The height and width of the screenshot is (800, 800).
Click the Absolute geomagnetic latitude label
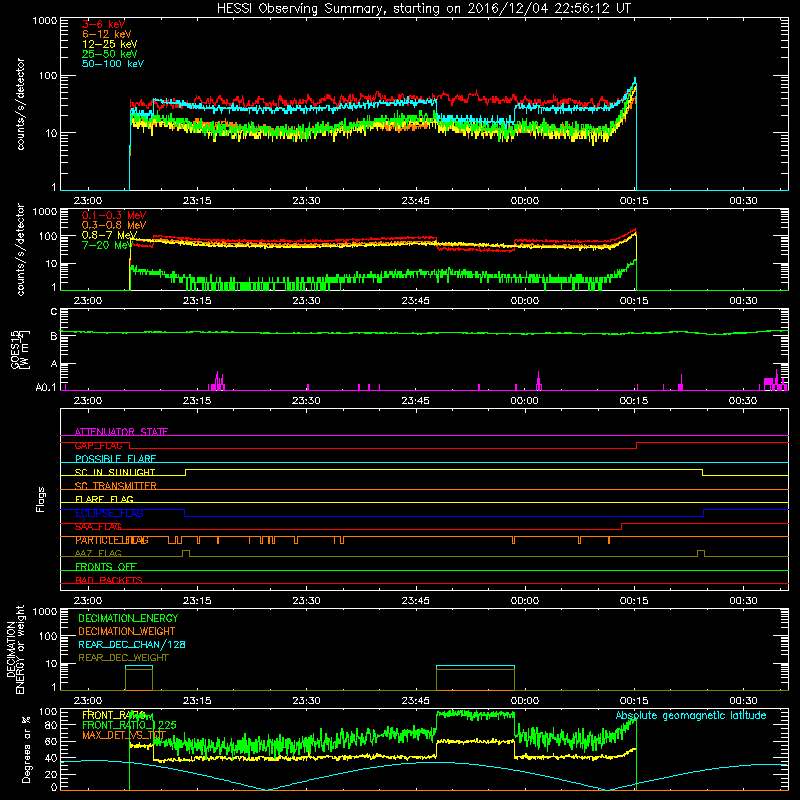pyautogui.click(x=691, y=716)
